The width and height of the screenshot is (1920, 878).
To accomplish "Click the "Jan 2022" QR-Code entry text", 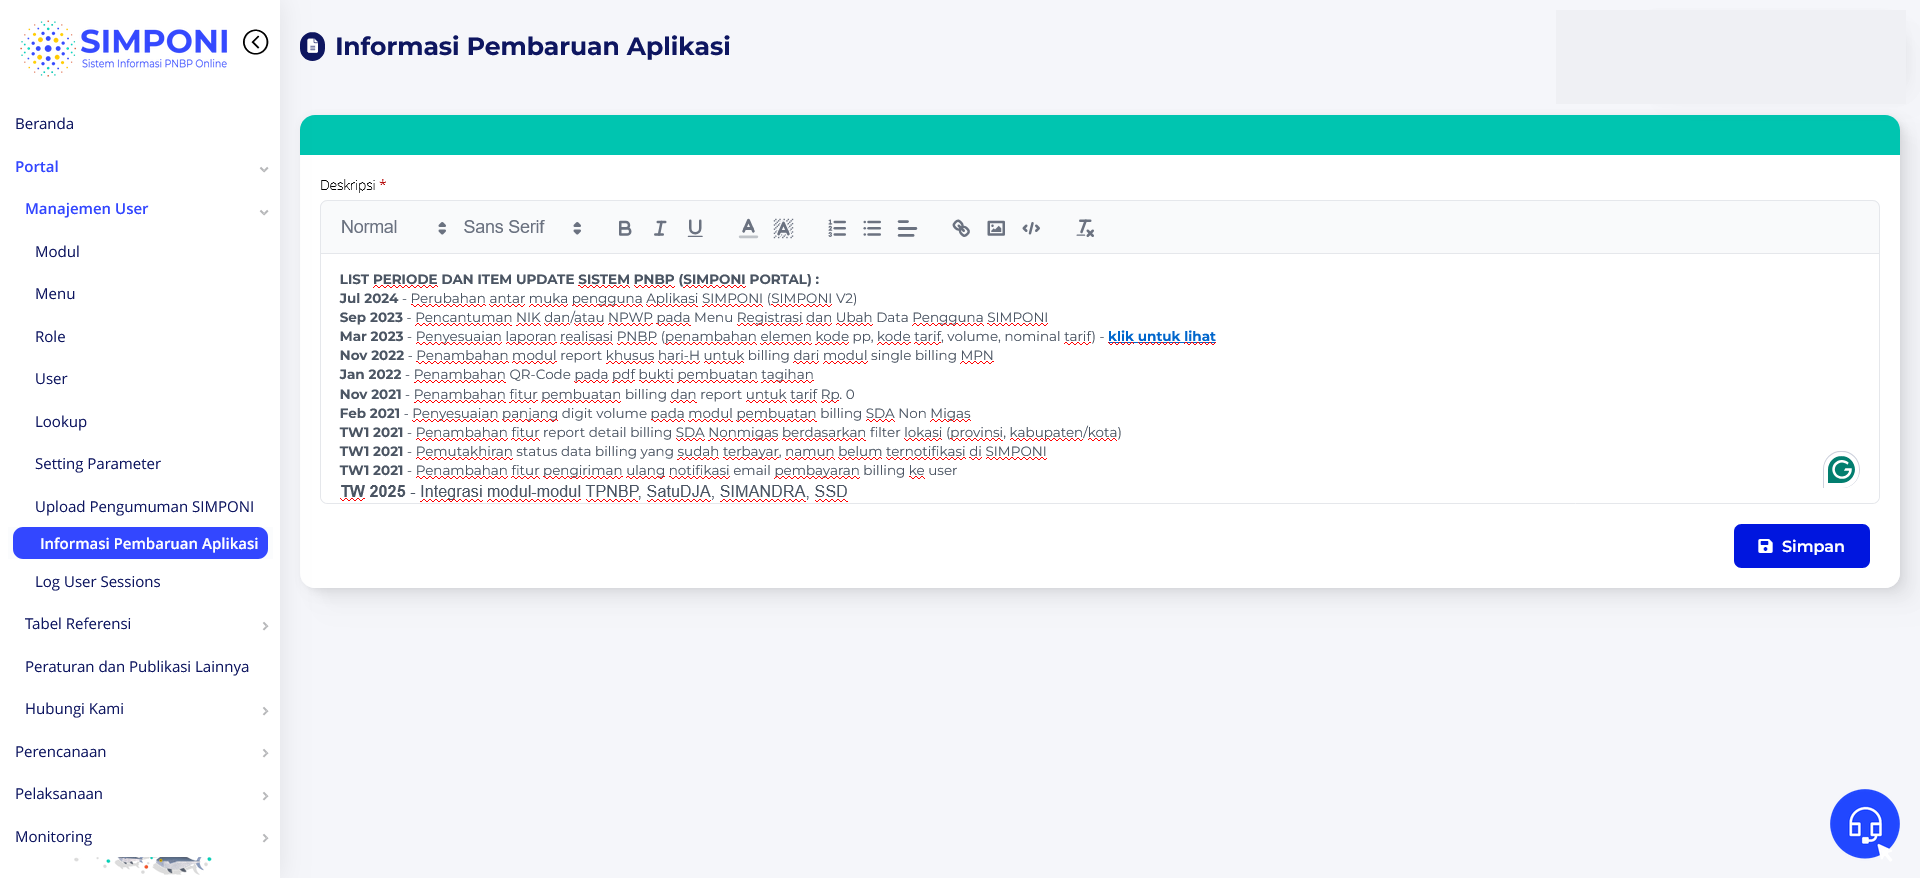I will click(577, 375).
